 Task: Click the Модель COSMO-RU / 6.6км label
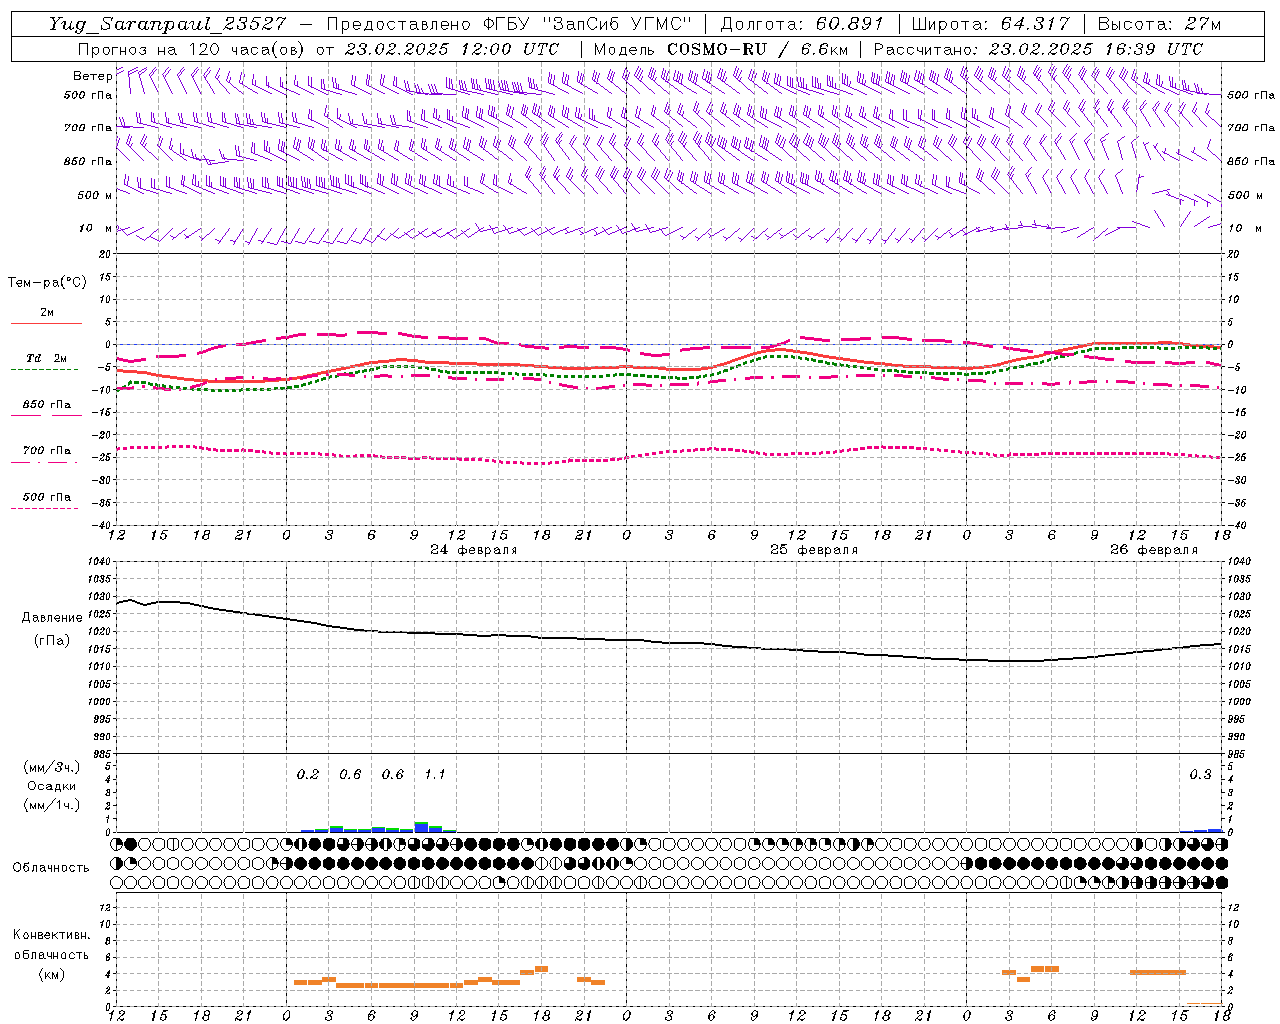720,49
